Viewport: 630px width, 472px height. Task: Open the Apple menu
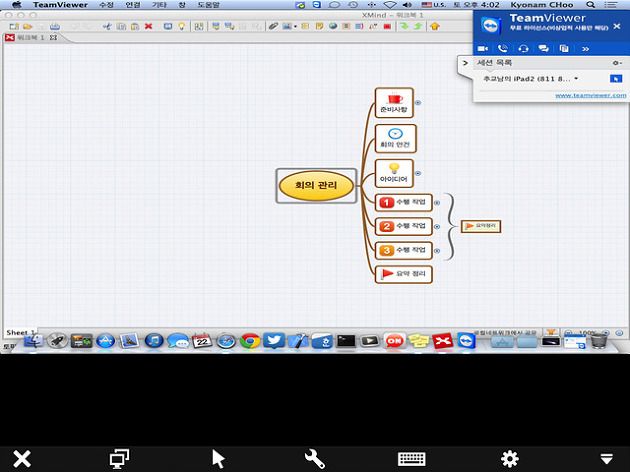point(17,5)
